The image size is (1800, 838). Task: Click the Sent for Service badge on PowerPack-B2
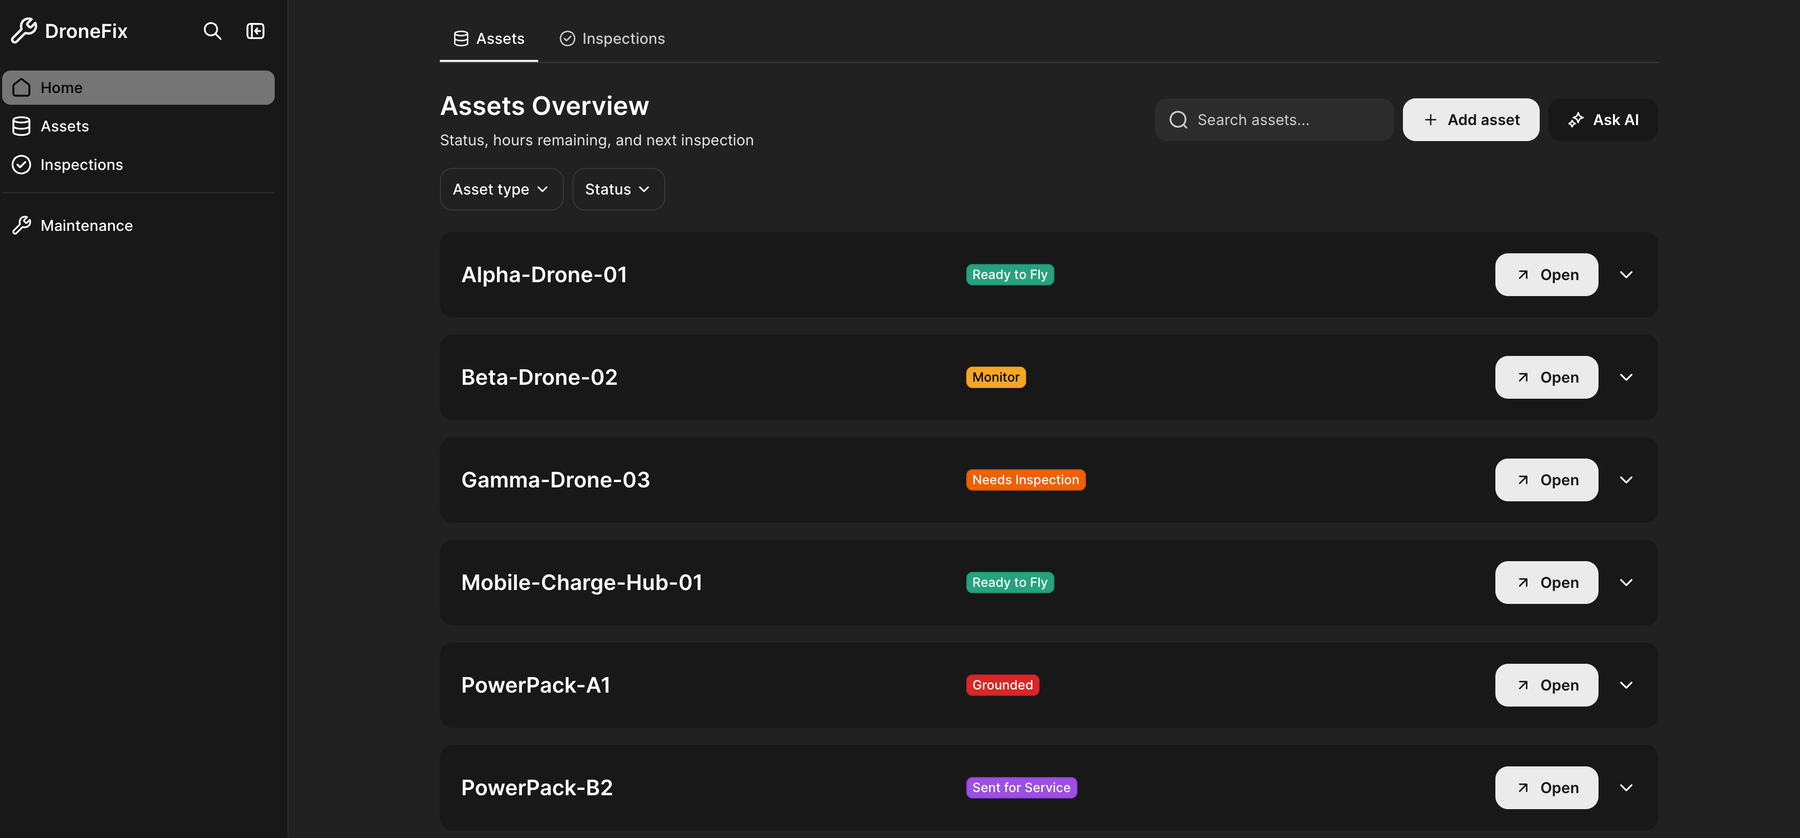click(1021, 788)
